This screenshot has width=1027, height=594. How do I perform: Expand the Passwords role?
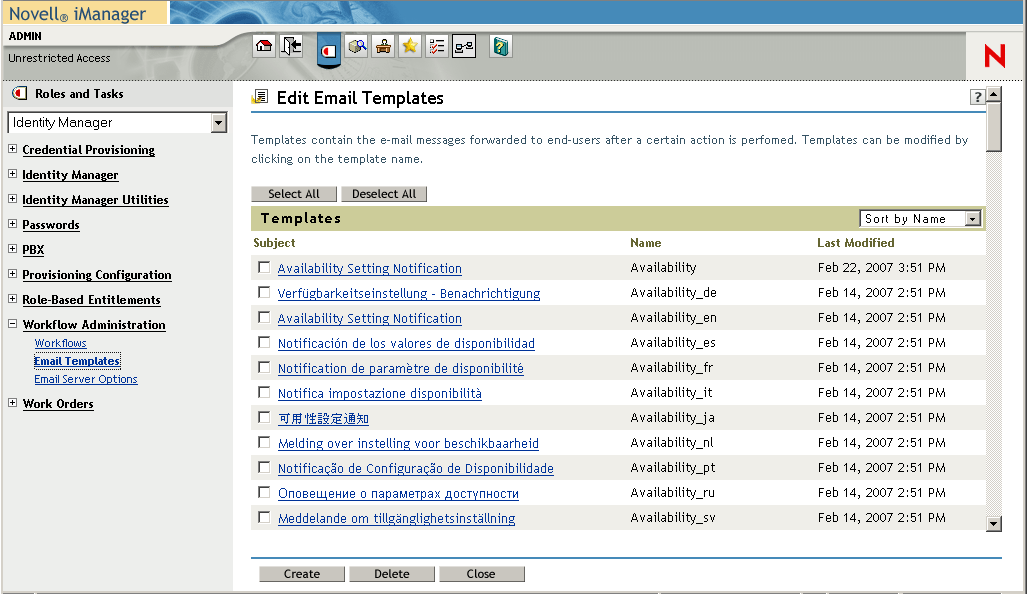[x=12, y=223]
